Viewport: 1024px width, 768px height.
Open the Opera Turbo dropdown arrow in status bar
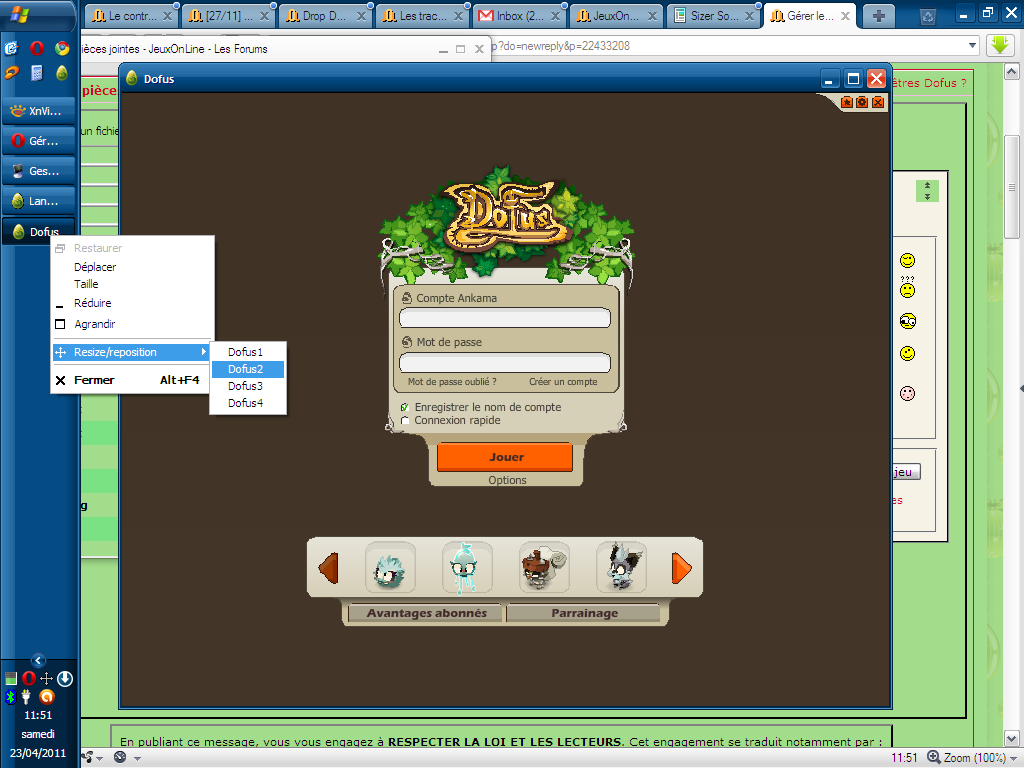(137, 758)
